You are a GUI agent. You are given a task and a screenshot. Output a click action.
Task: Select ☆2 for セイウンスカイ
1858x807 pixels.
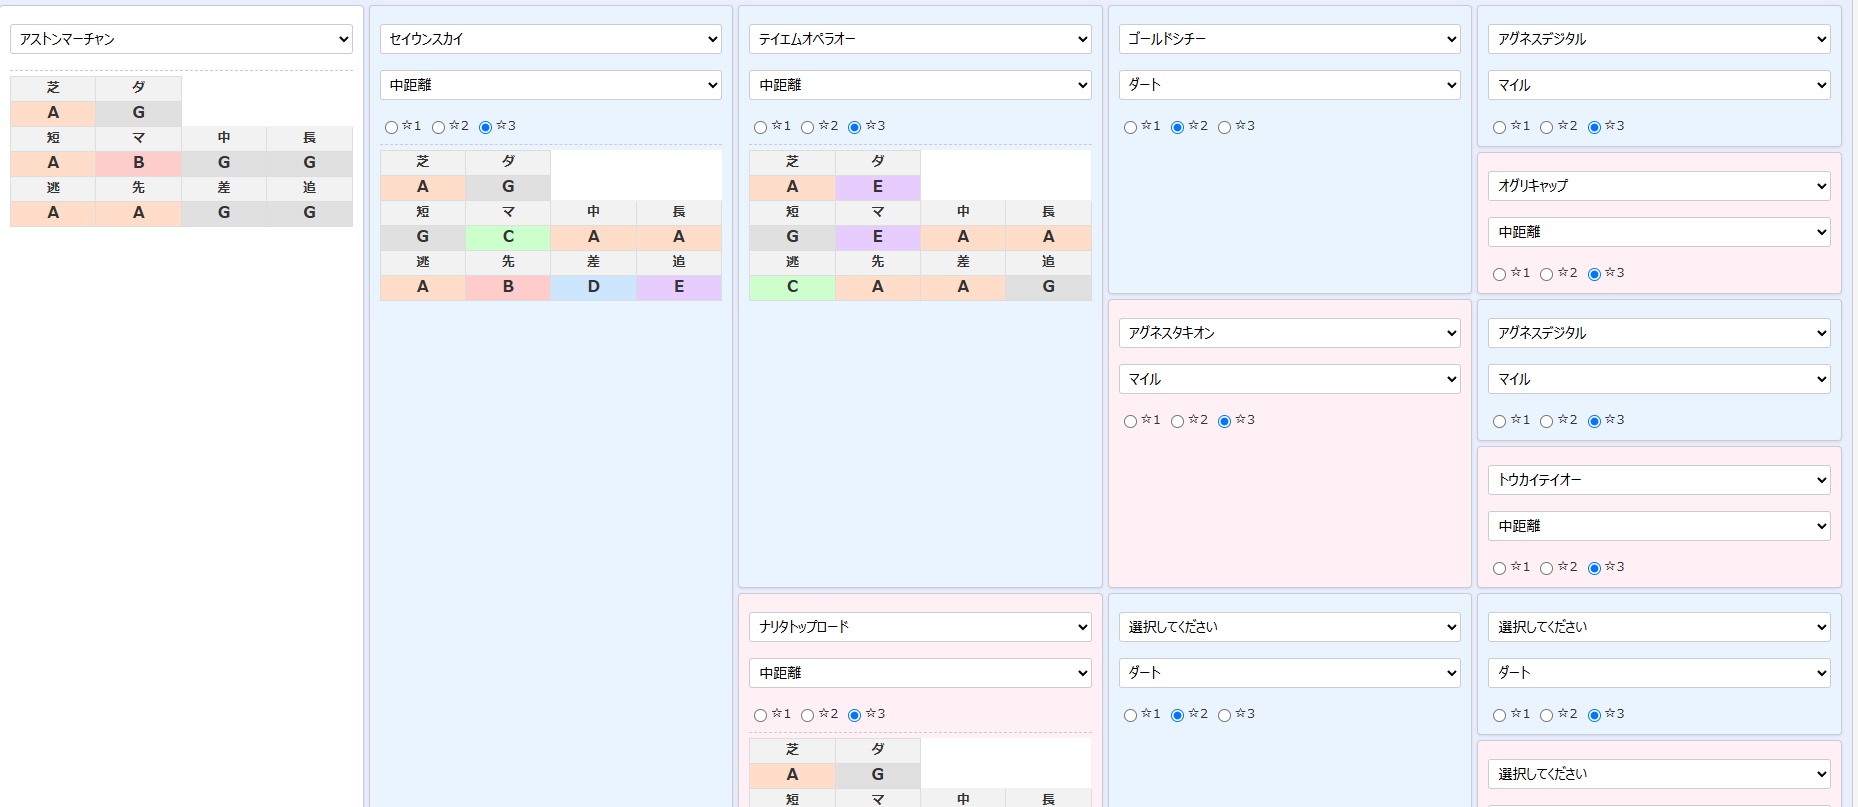pos(438,127)
